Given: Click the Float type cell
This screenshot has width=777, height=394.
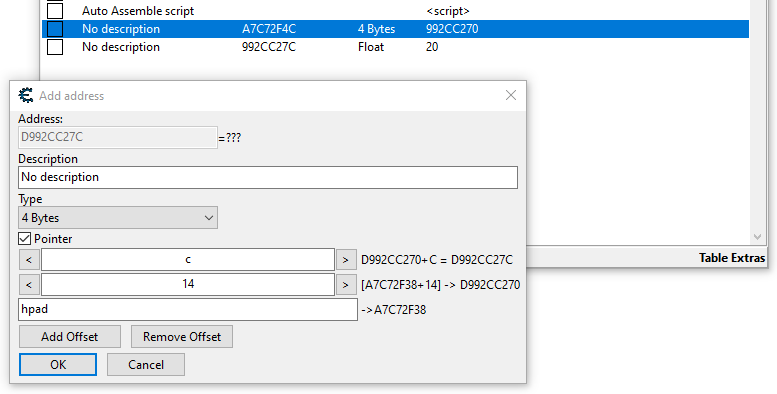Looking at the screenshot, I should pos(371,47).
